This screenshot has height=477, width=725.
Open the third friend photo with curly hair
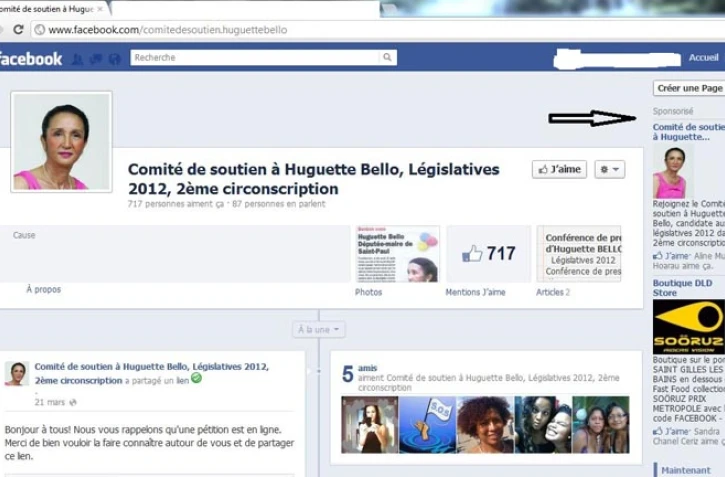coord(485,425)
